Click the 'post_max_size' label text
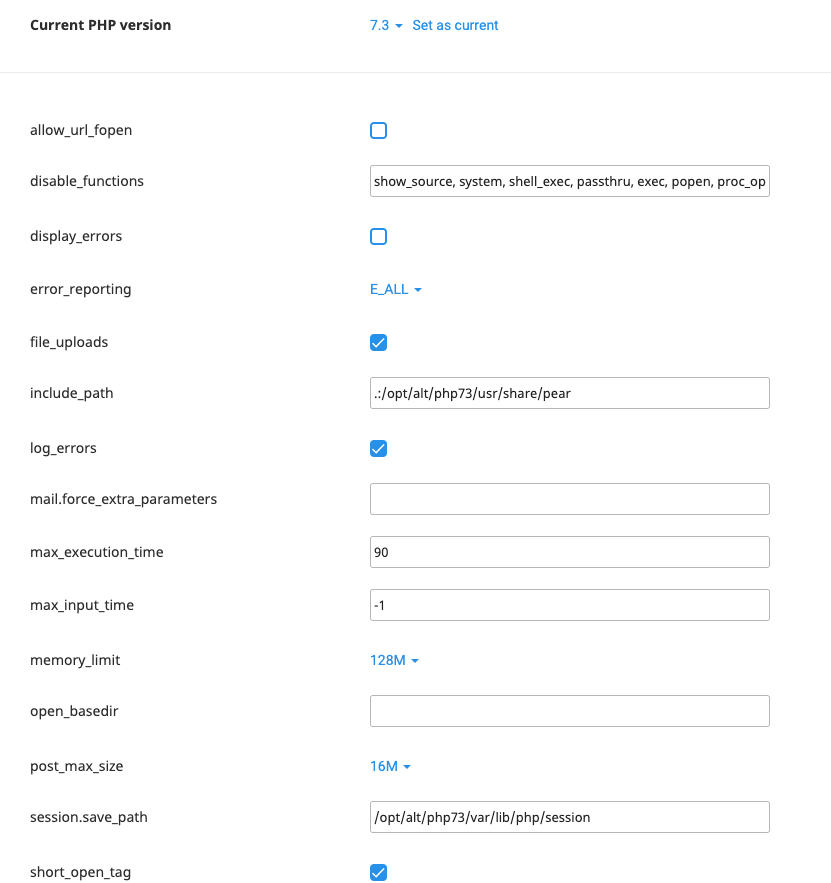The image size is (831, 883). coord(77,766)
